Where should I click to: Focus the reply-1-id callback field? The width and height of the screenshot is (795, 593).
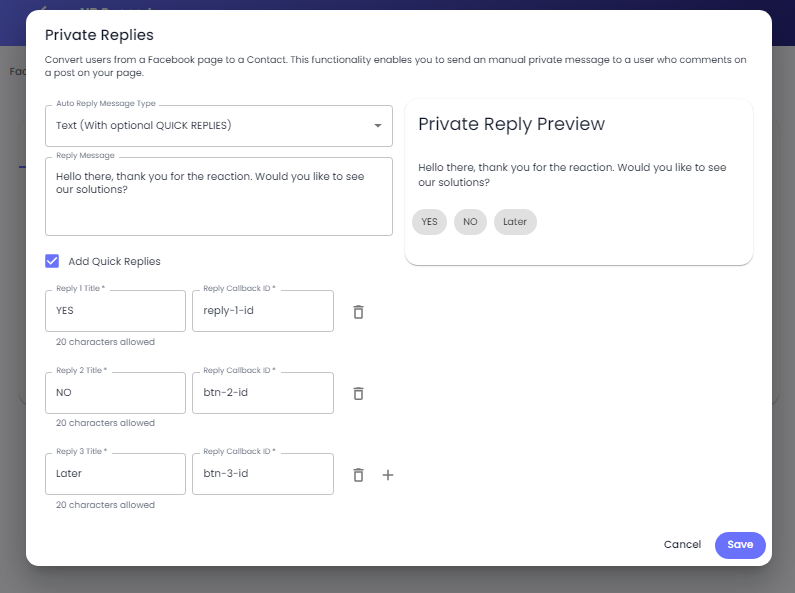[x=263, y=311]
